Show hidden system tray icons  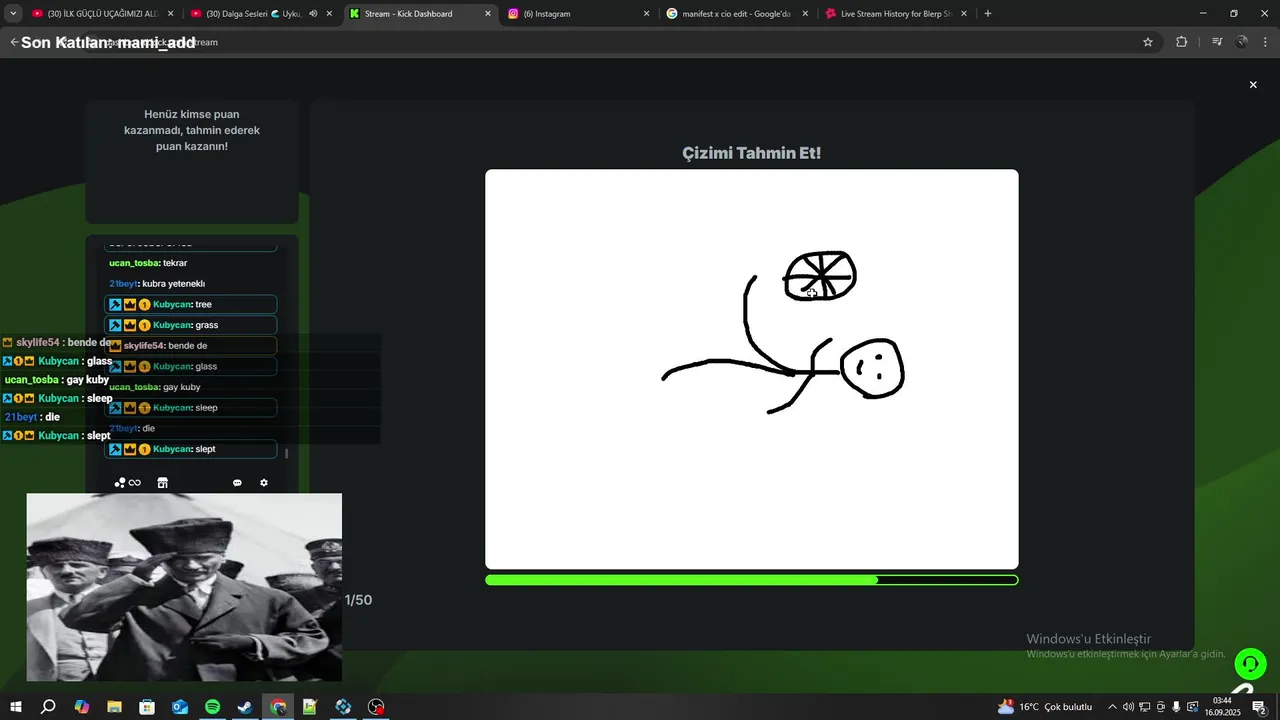point(1112,707)
